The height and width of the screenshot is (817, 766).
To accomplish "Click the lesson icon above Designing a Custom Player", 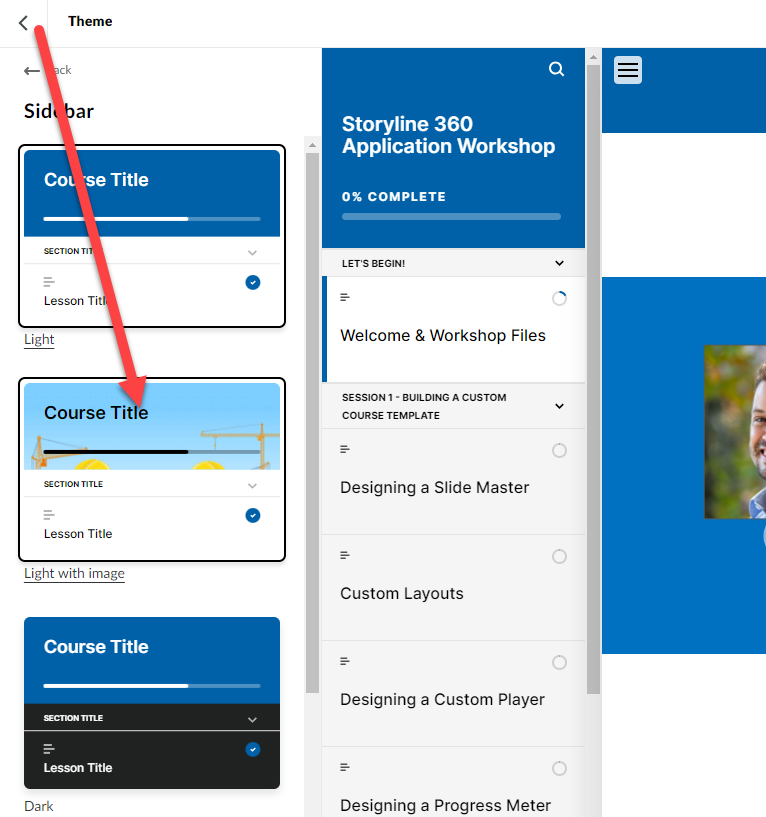I will pos(344,661).
